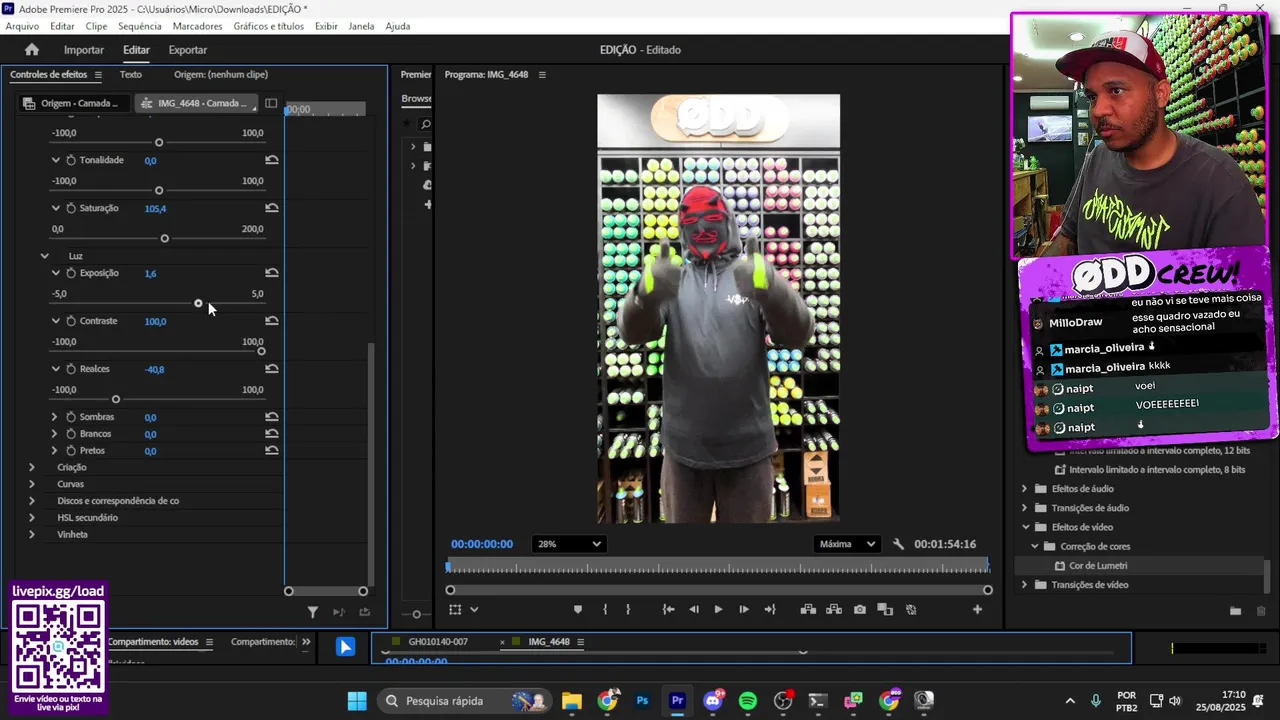Click the filter properties funnel icon

[312, 612]
